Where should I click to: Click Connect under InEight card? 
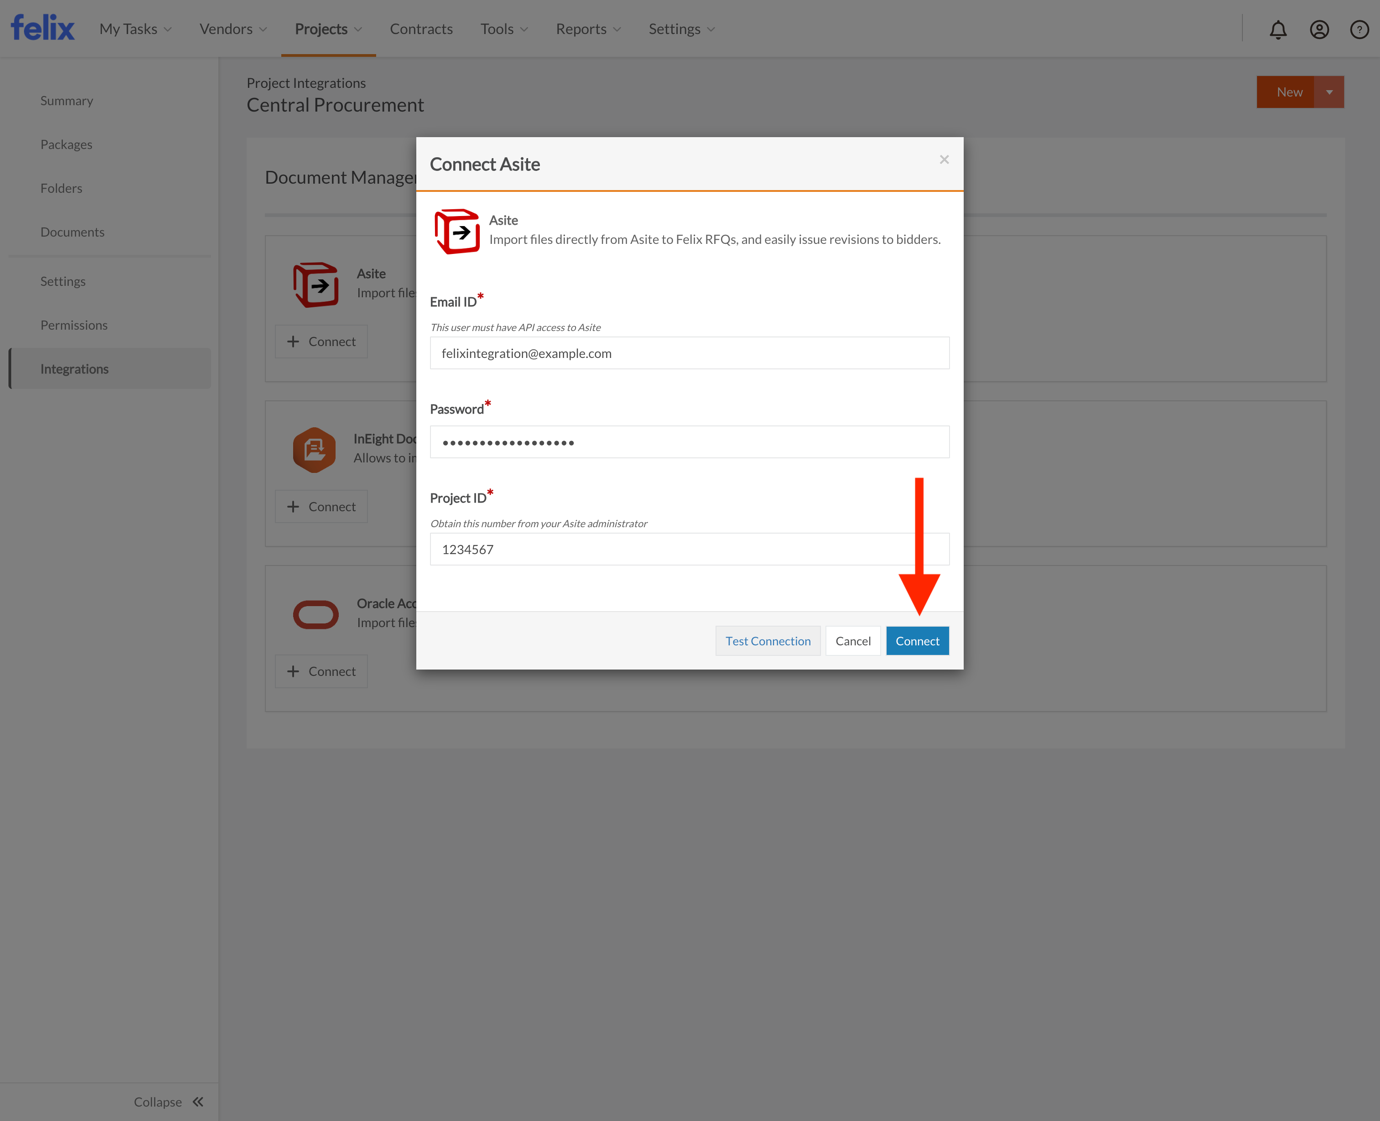pyautogui.click(x=321, y=507)
